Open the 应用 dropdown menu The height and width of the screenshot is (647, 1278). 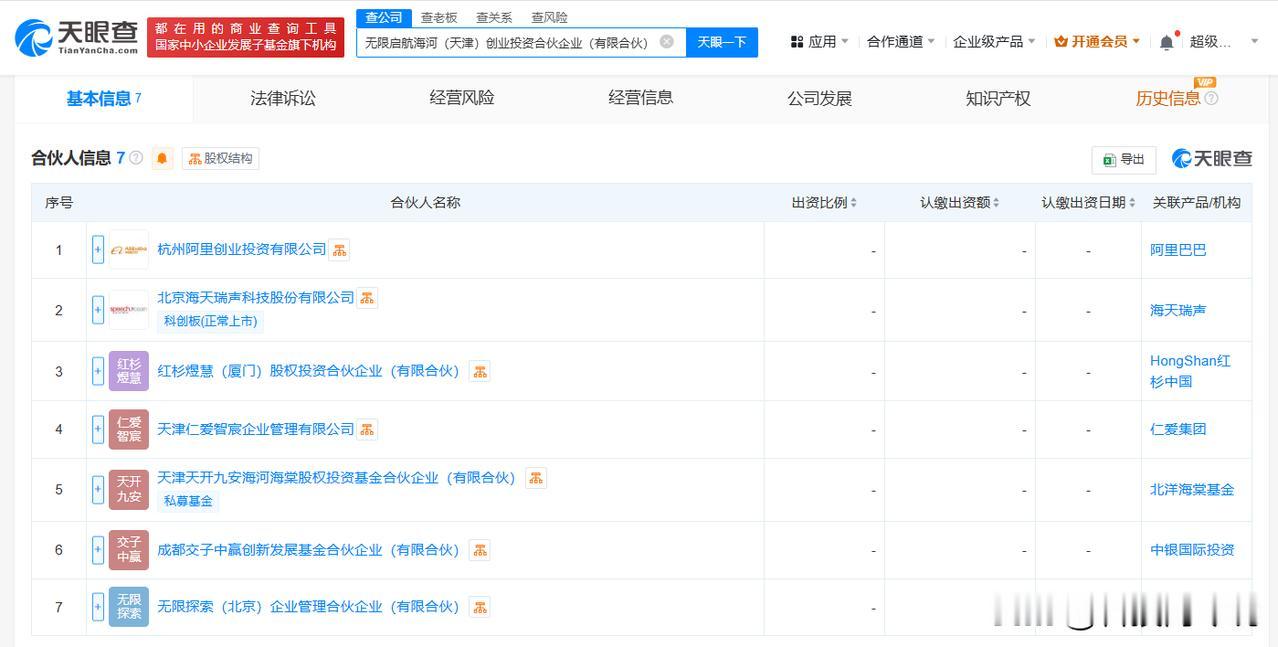click(x=819, y=42)
